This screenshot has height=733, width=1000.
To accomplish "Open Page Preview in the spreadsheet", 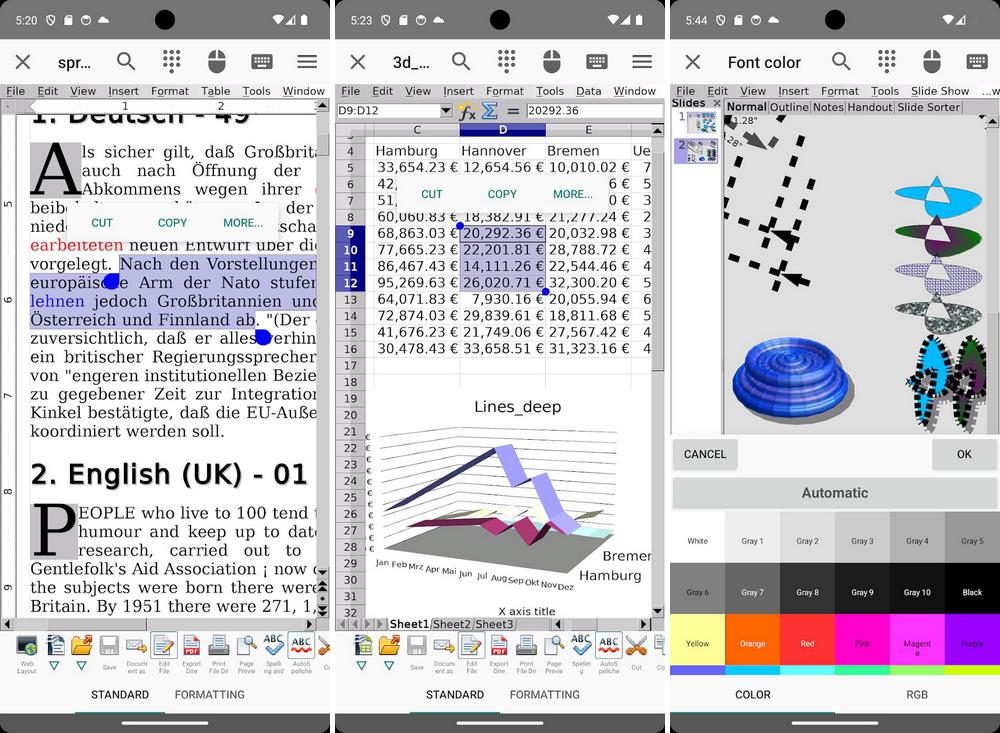I will (553, 645).
